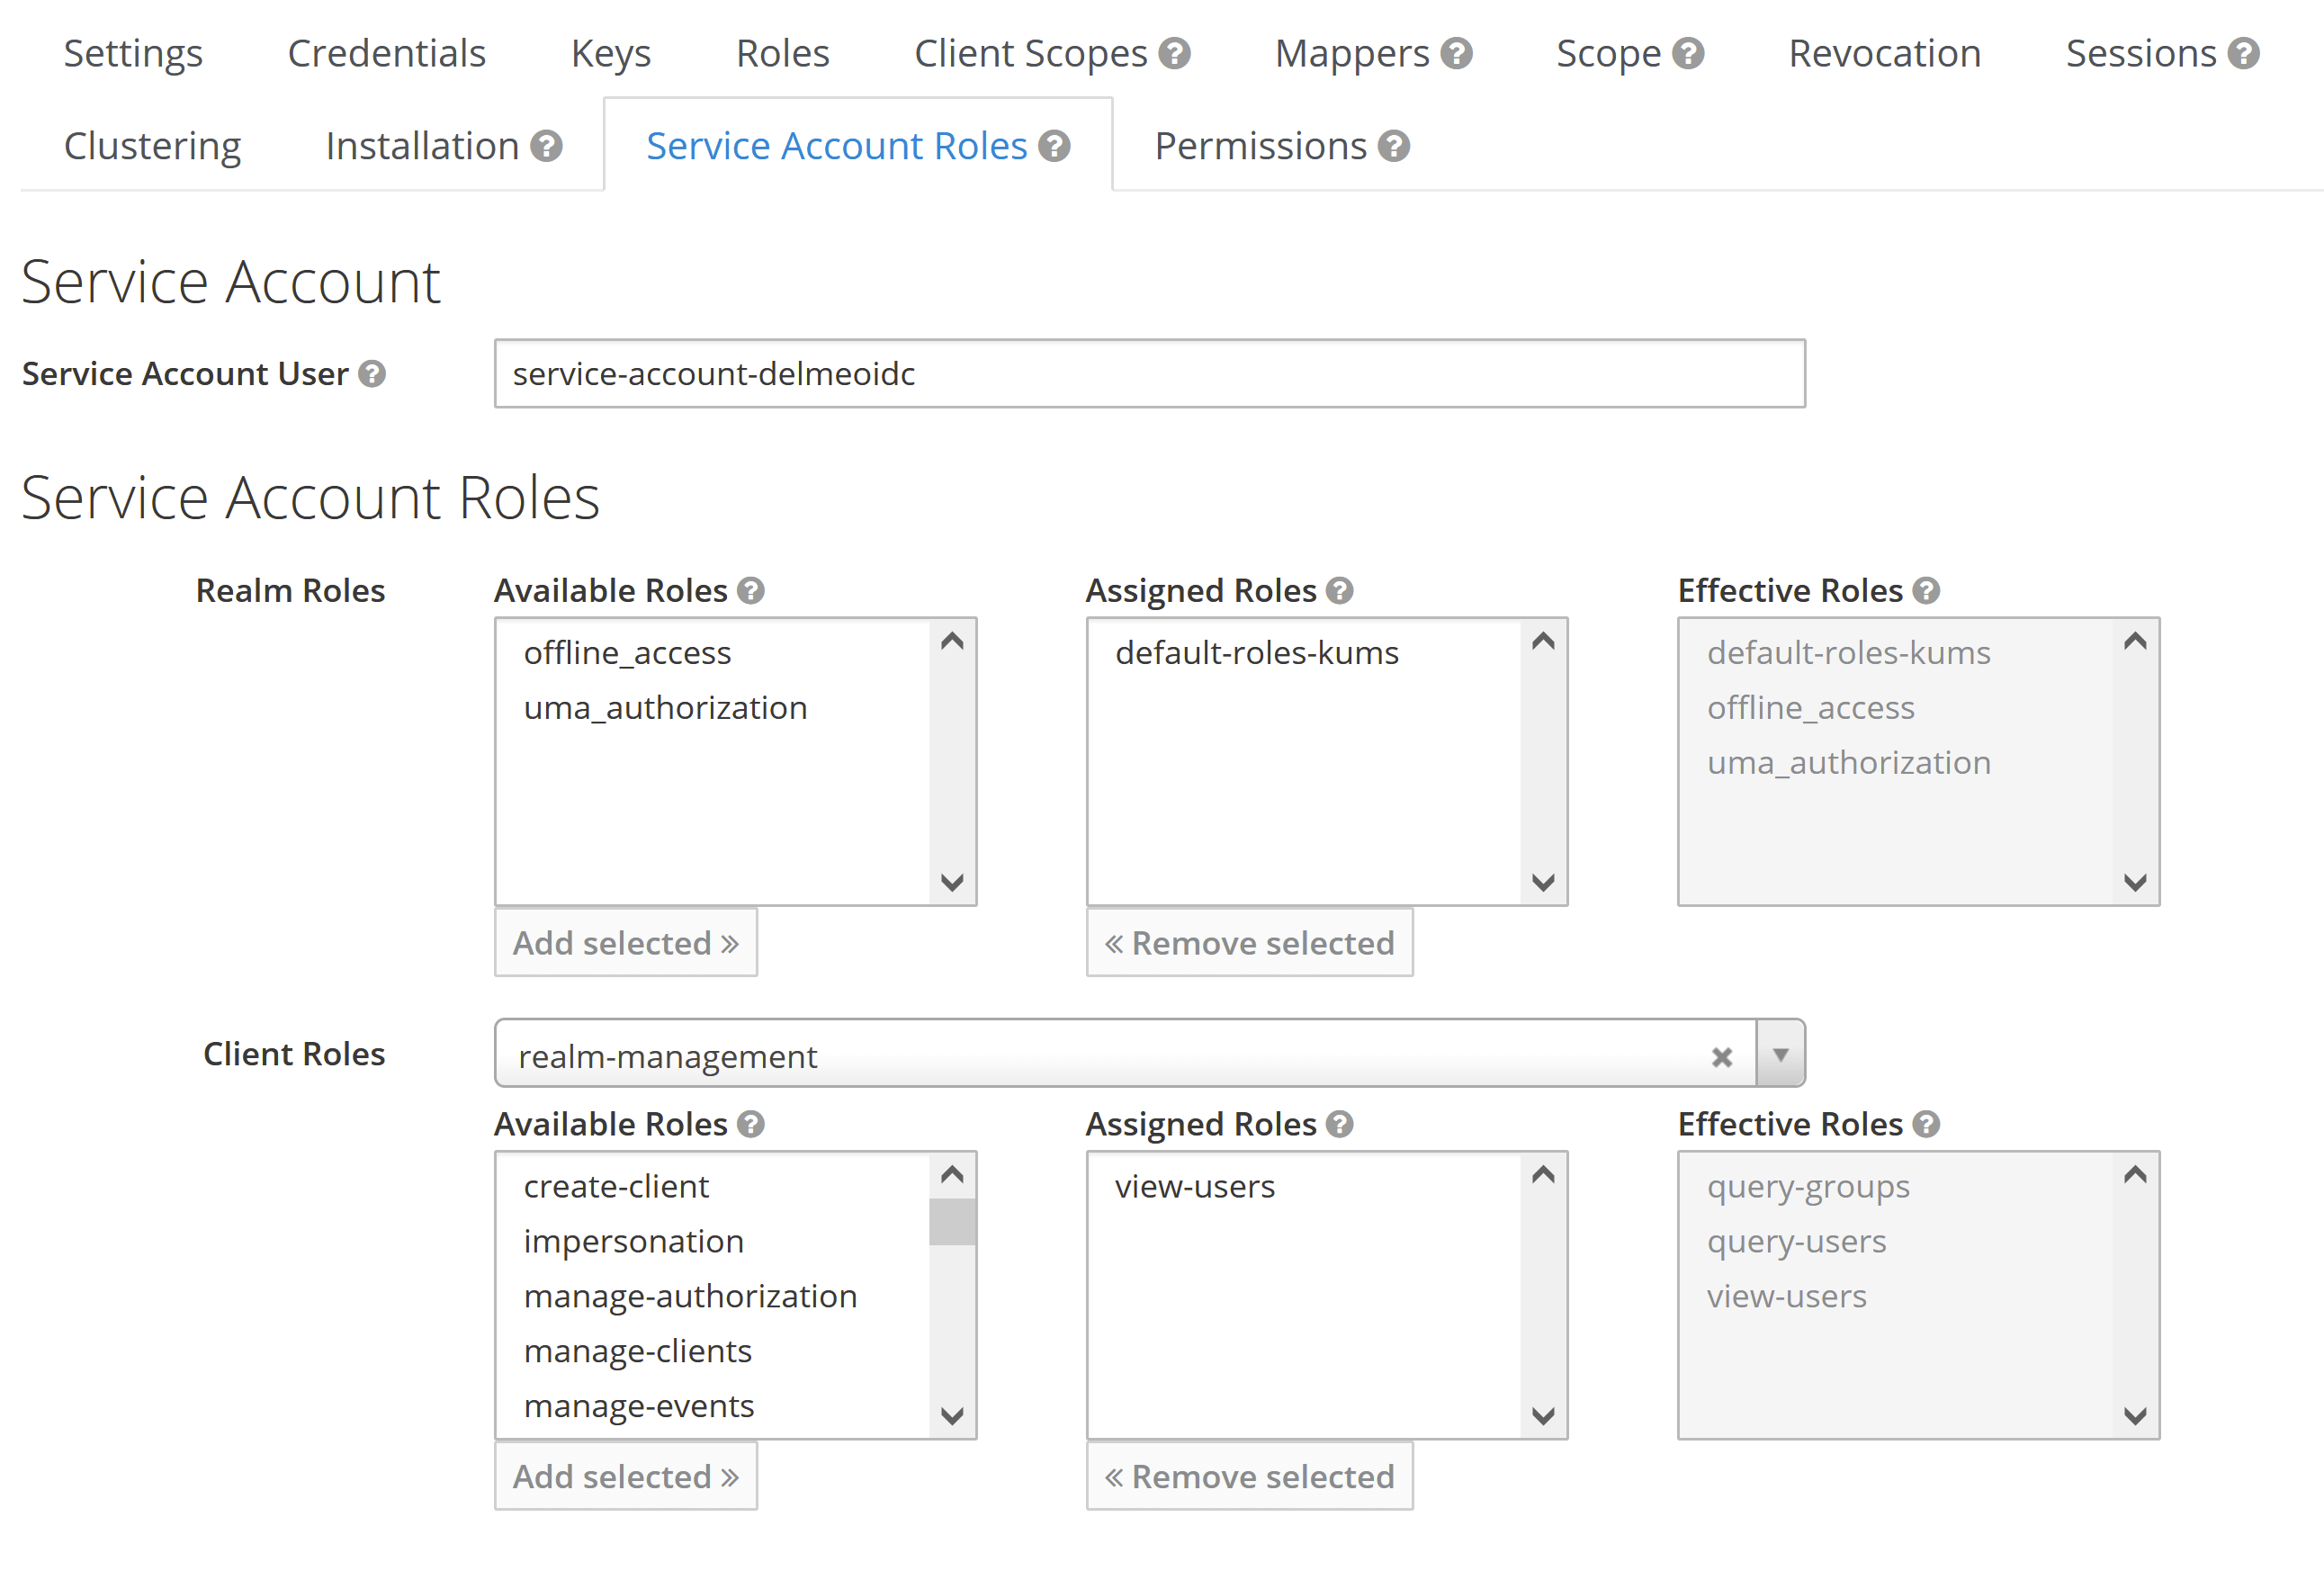2324x1571 pixels.
Task: Click Remove selected under client Assigned Roles
Action: tap(1249, 1476)
